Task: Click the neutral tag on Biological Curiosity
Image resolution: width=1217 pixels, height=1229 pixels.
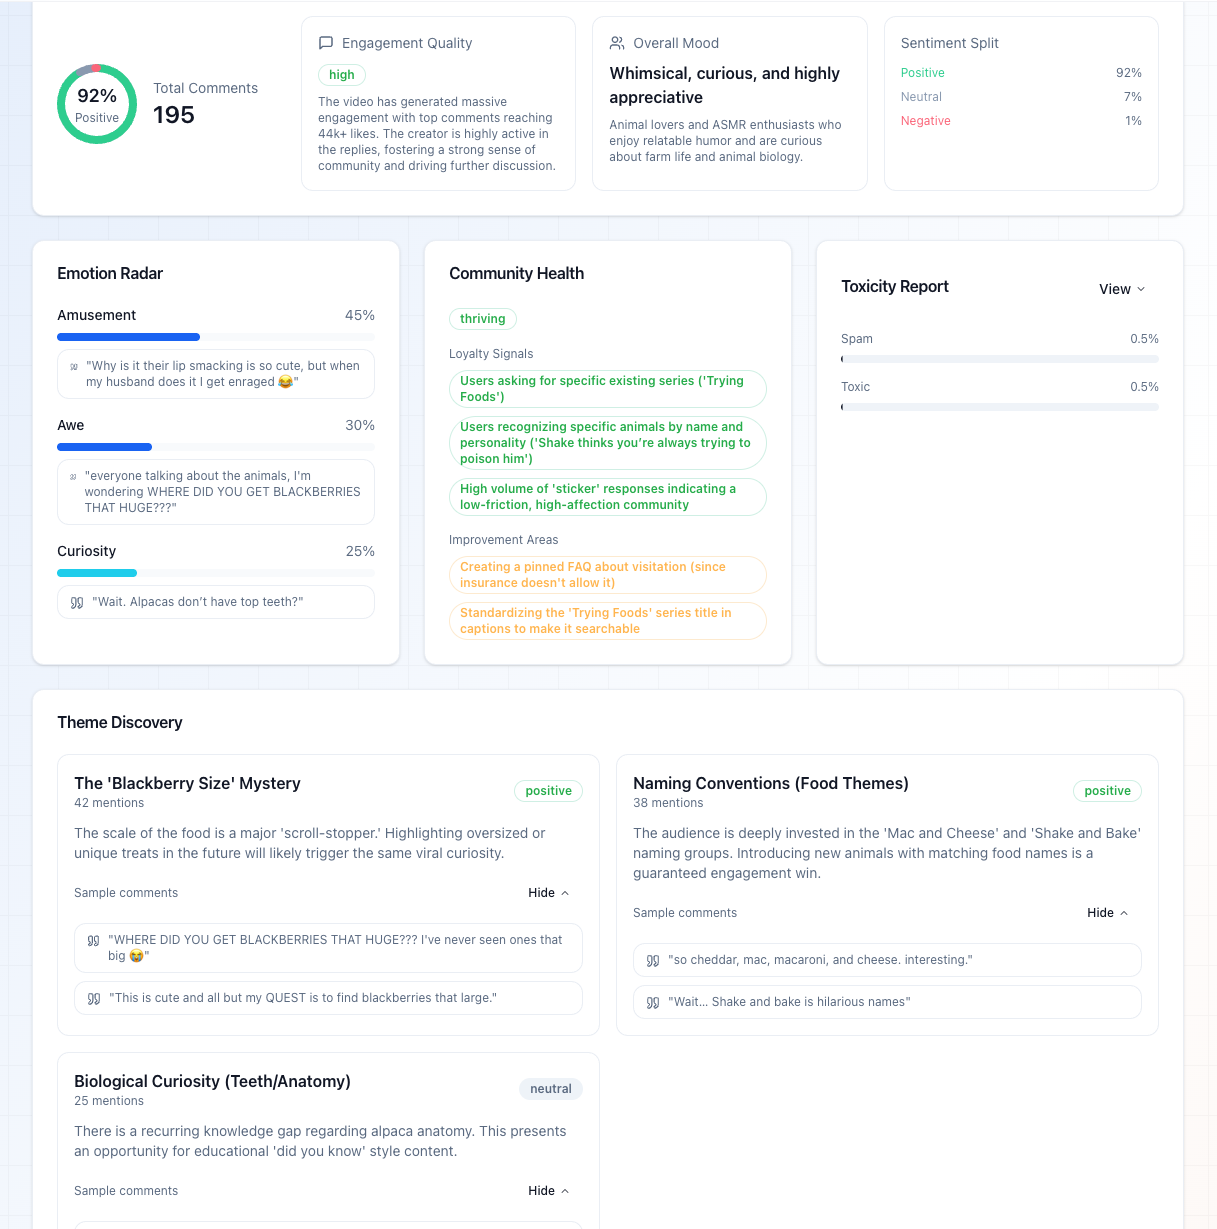Action: pyautogui.click(x=550, y=1089)
